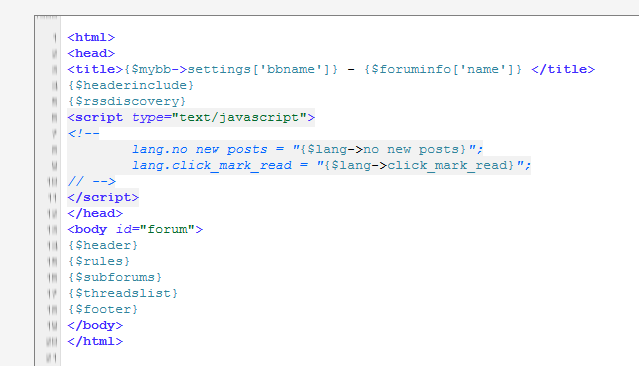Click the <body id="forum"> tag
This screenshot has width=639, height=366.
(135, 229)
